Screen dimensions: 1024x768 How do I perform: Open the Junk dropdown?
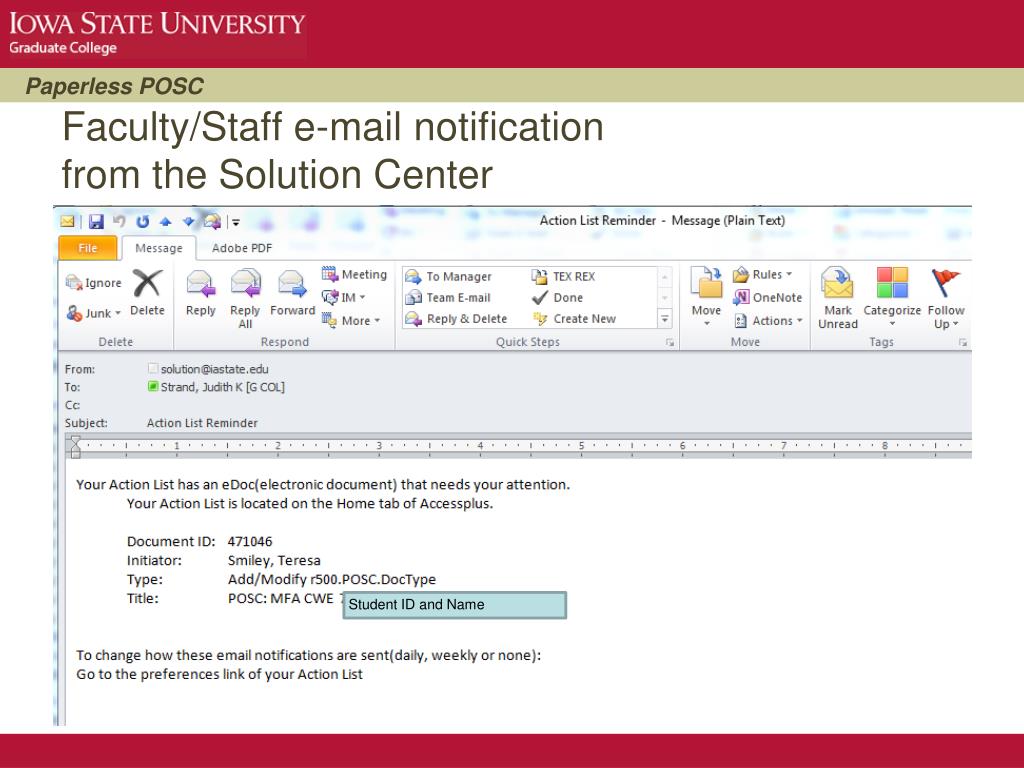tap(94, 313)
